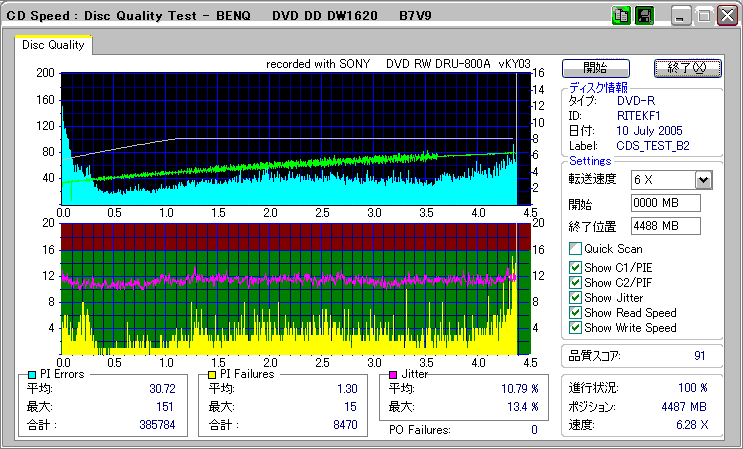Screen dimensions: 743x449
Task: Select the Disc Quality tab
Action: coord(53,45)
